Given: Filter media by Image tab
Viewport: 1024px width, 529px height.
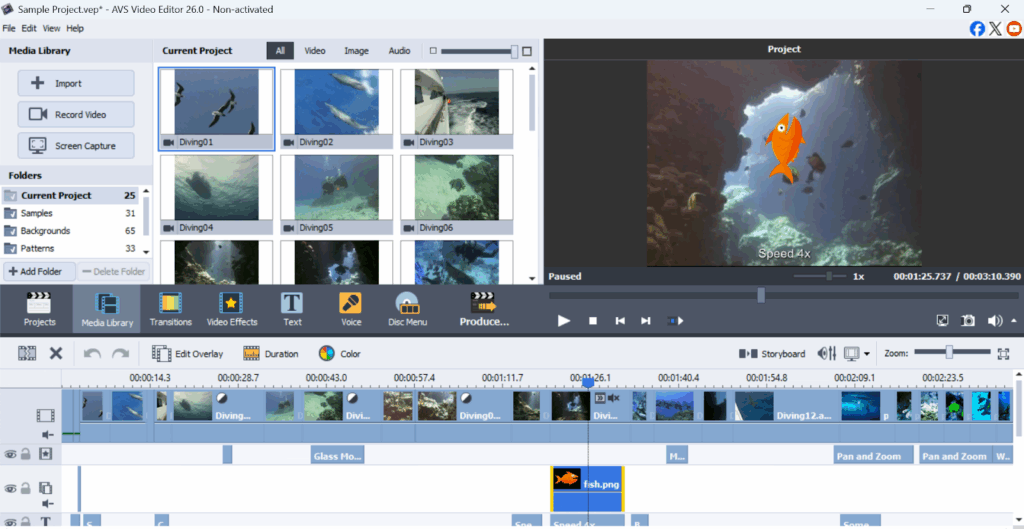Looking at the screenshot, I should [x=357, y=50].
